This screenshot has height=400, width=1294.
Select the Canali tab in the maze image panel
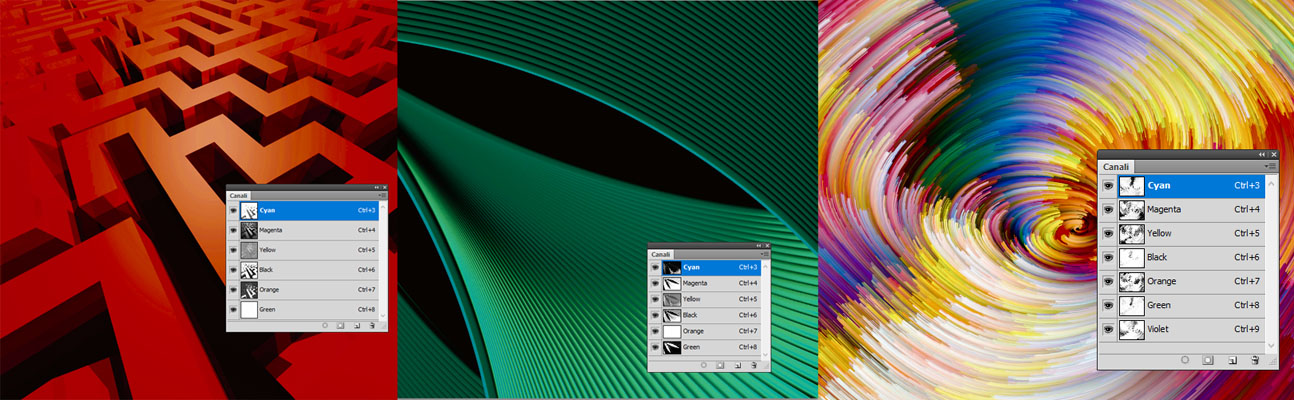tap(238, 195)
